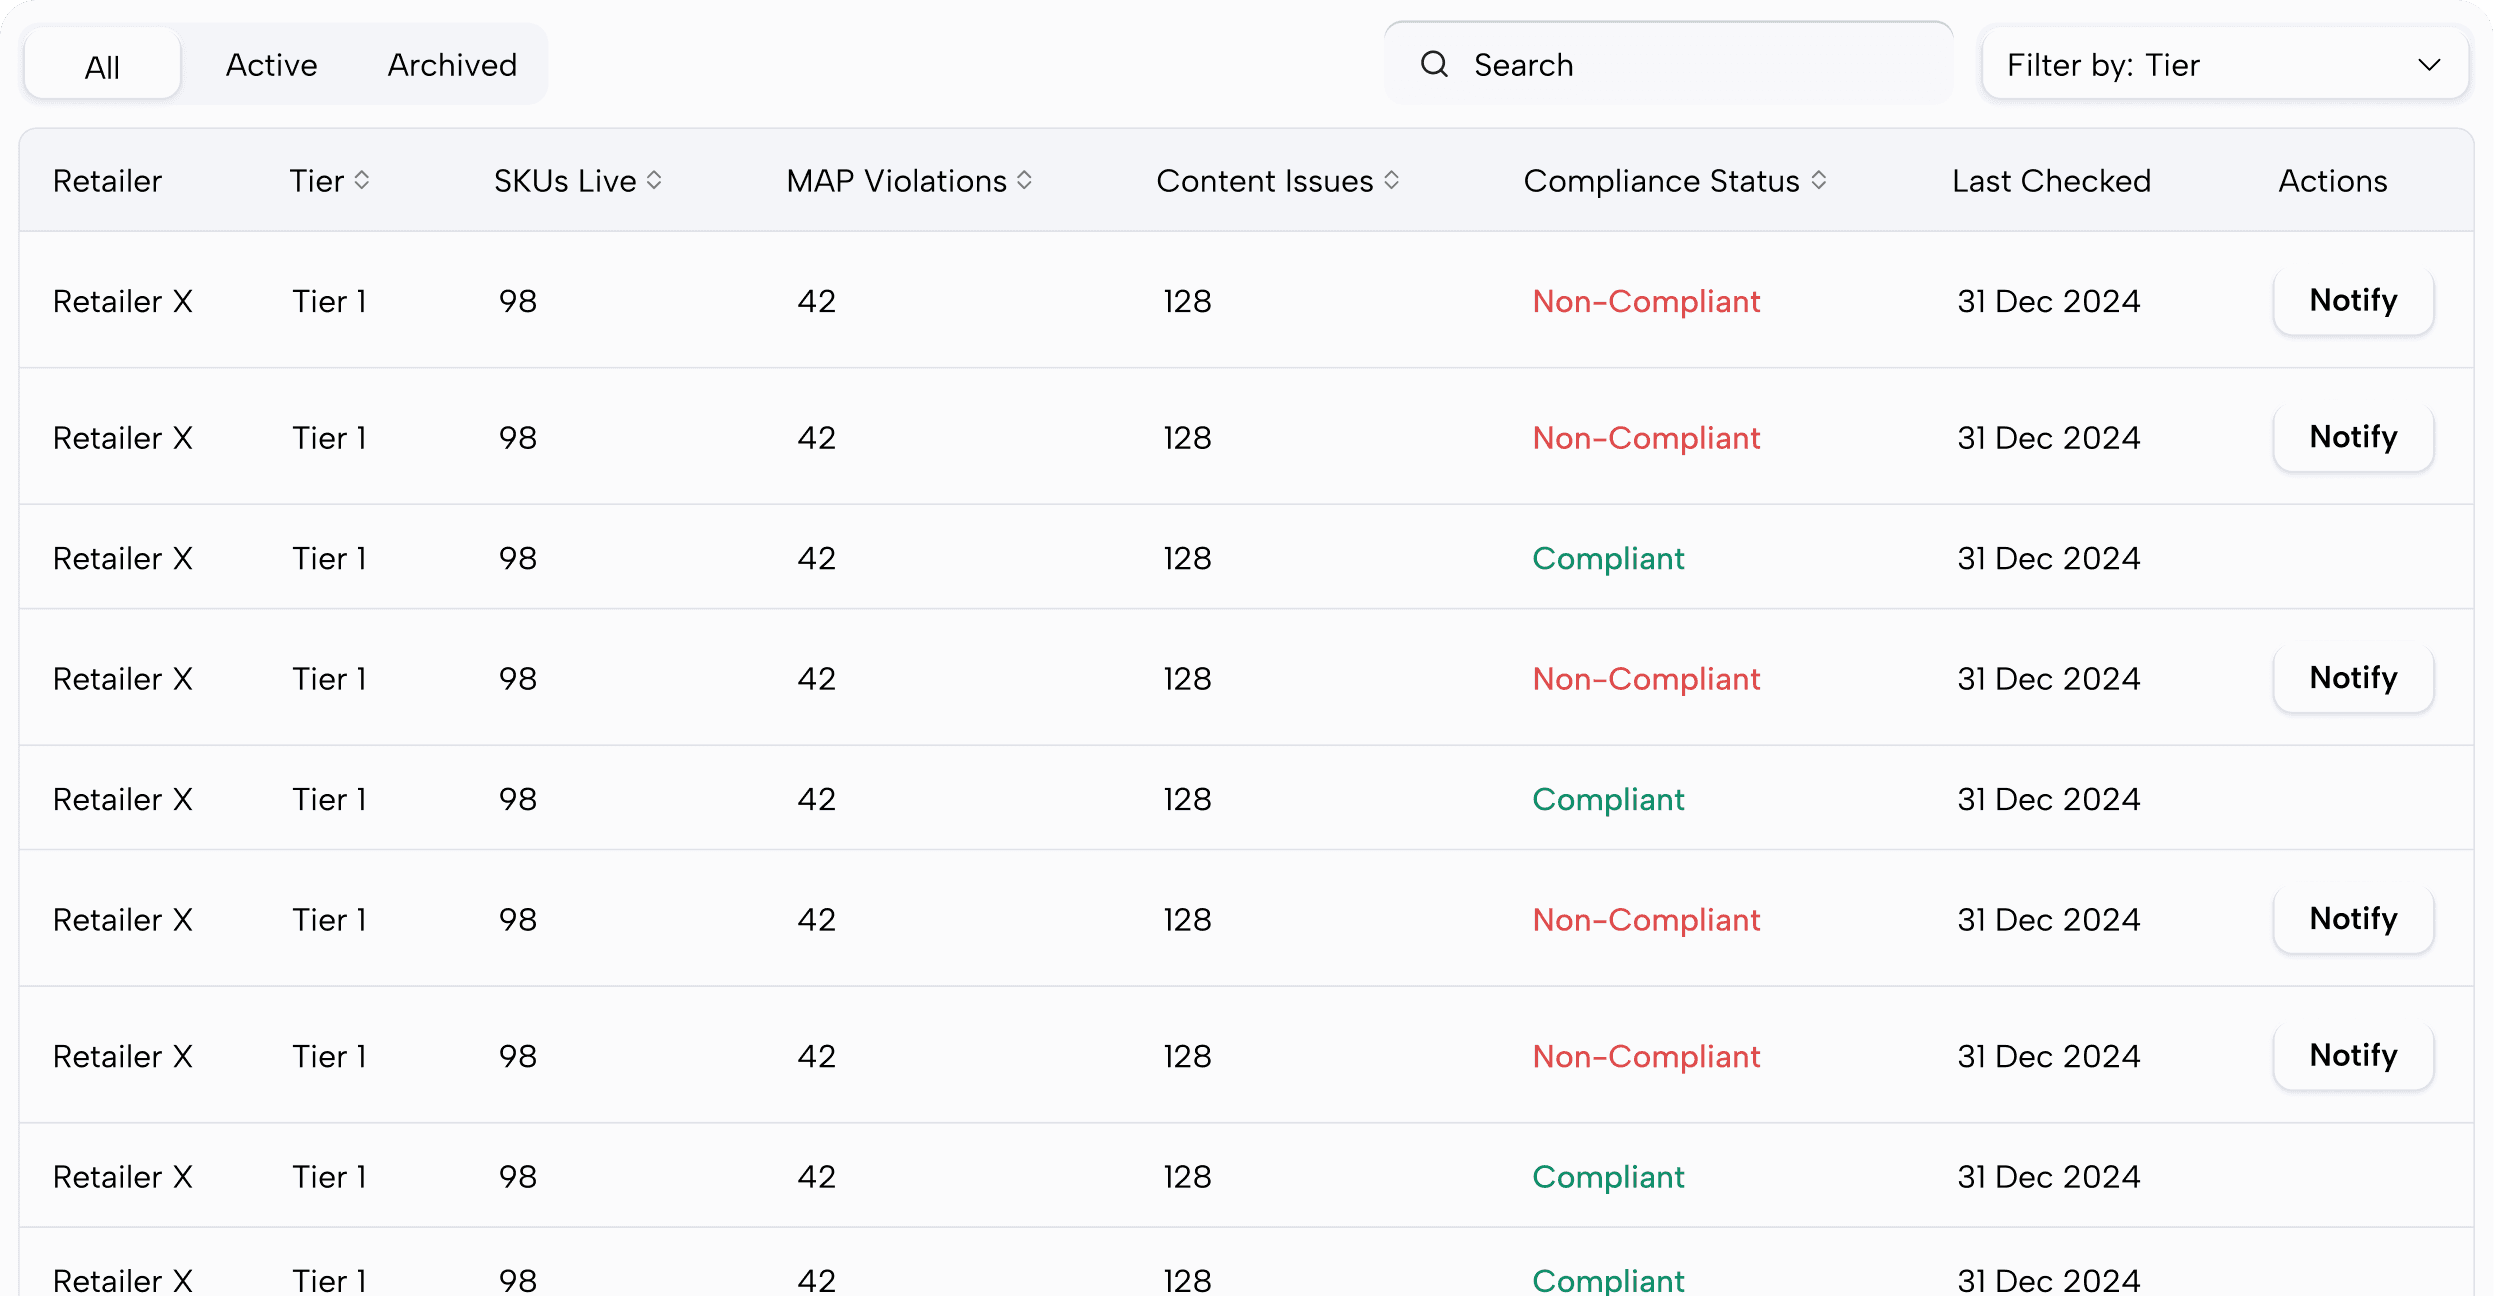The image size is (2494, 1296).
Task: Click Compliant status in third row
Action: pyautogui.click(x=1608, y=558)
